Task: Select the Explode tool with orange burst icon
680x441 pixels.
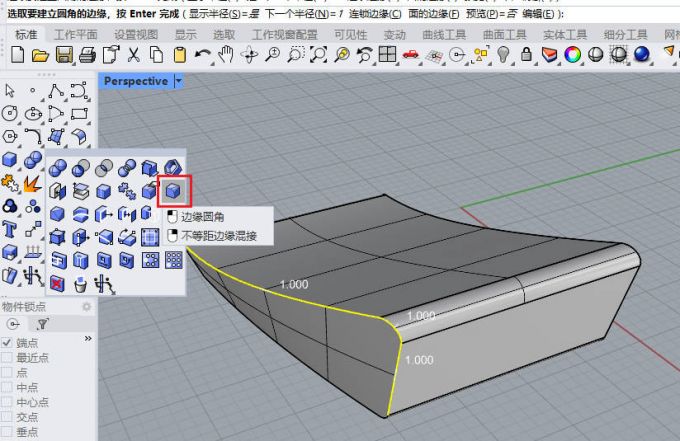Action: pos(33,183)
